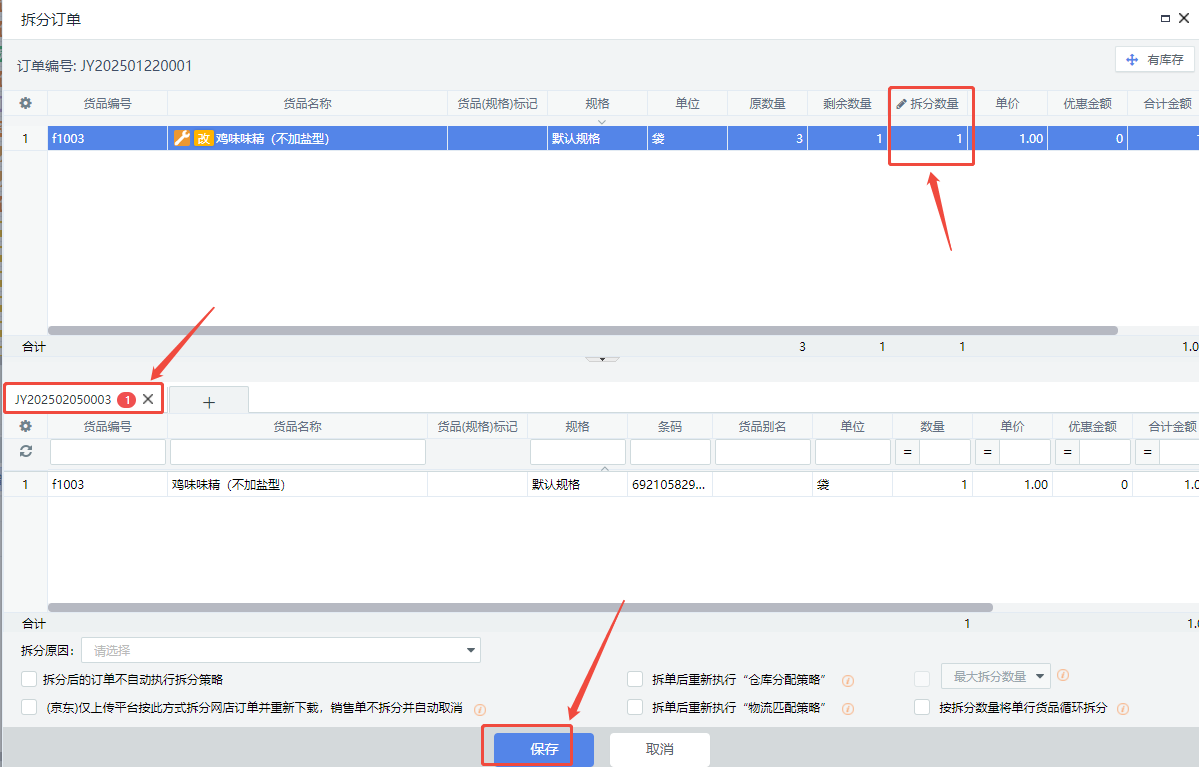Open column settings gear in top grid
The height and width of the screenshot is (767, 1199).
point(26,103)
